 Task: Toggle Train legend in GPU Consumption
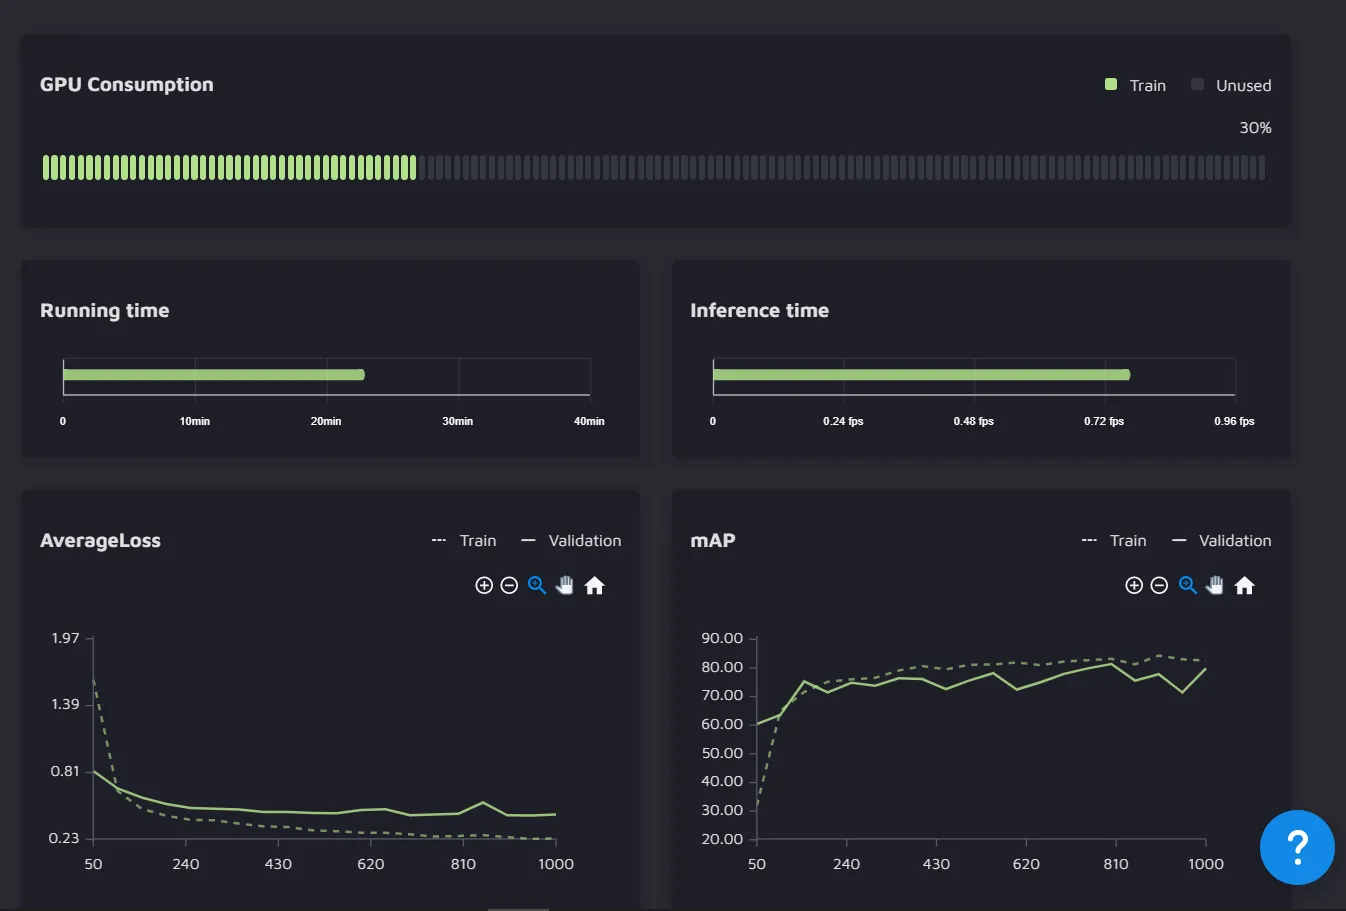pos(1136,86)
